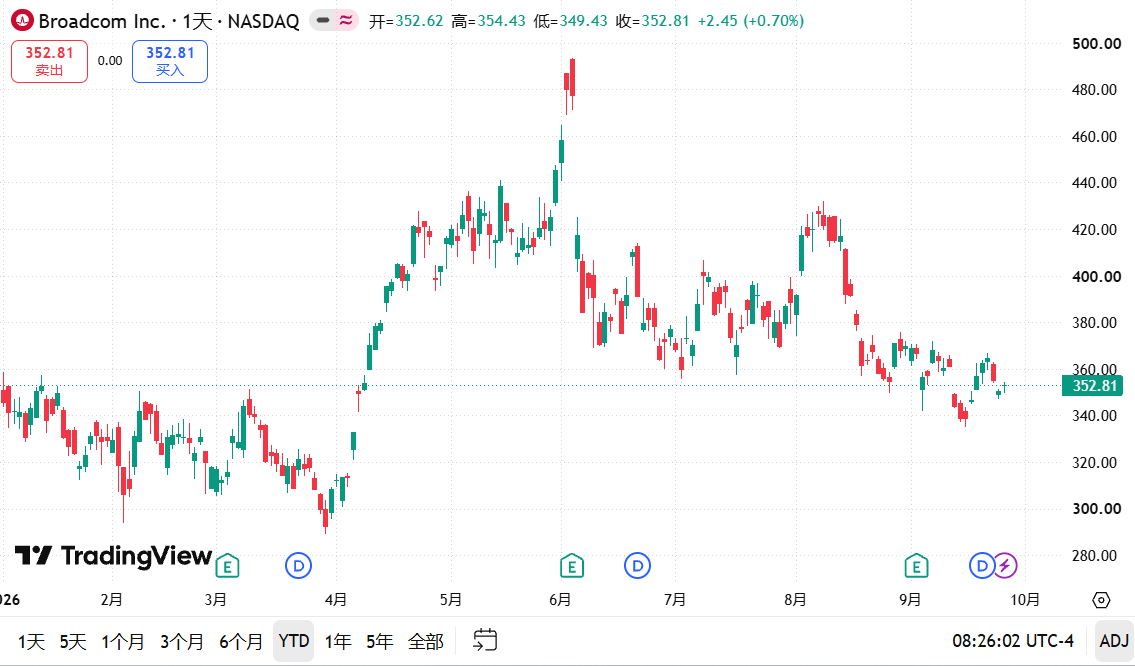Select the 全部 range tab

click(426, 641)
